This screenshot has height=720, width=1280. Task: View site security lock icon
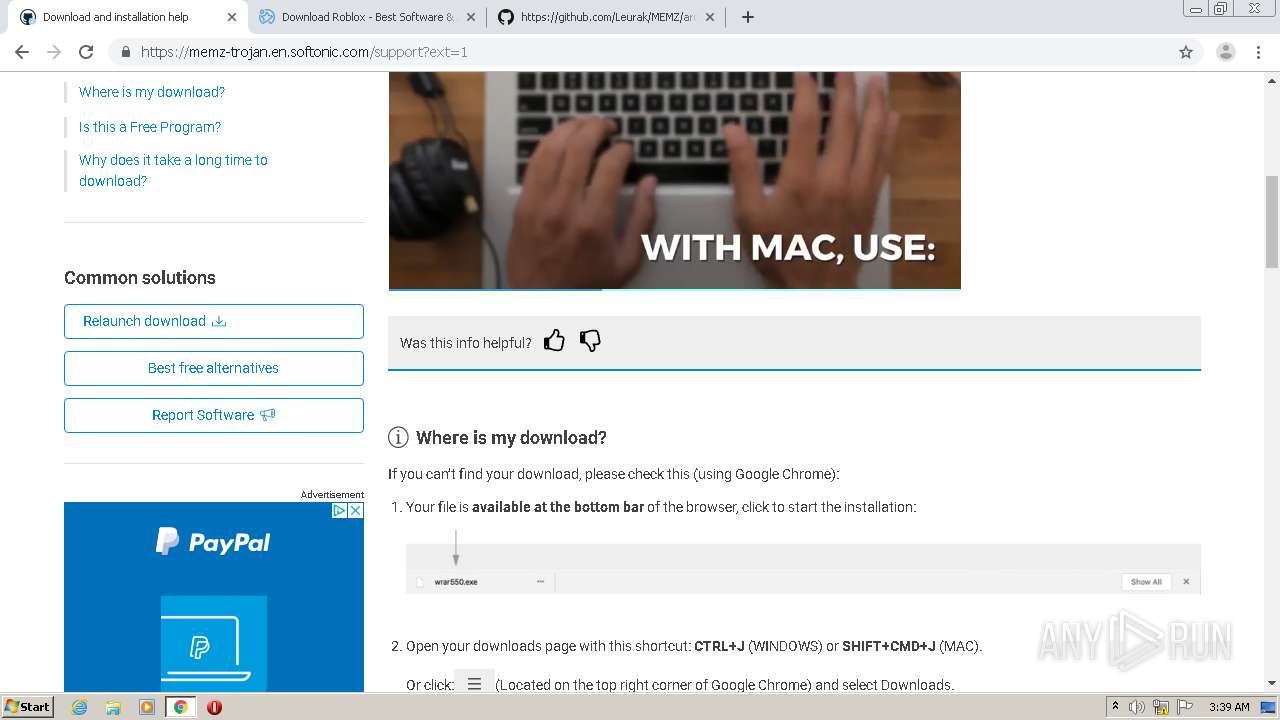(125, 52)
